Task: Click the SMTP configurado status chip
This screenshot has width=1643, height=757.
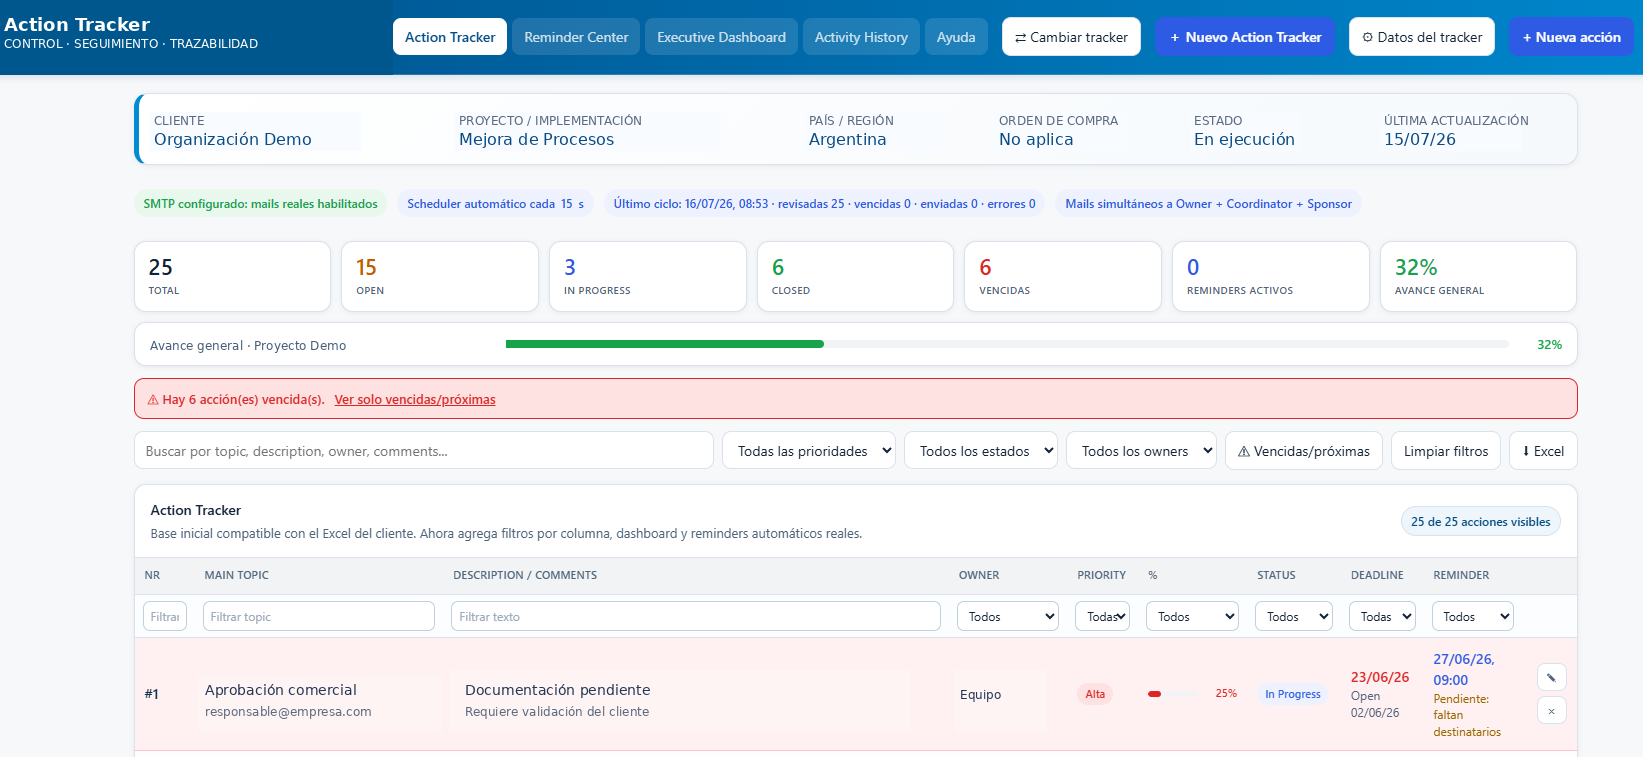Action: (261, 204)
